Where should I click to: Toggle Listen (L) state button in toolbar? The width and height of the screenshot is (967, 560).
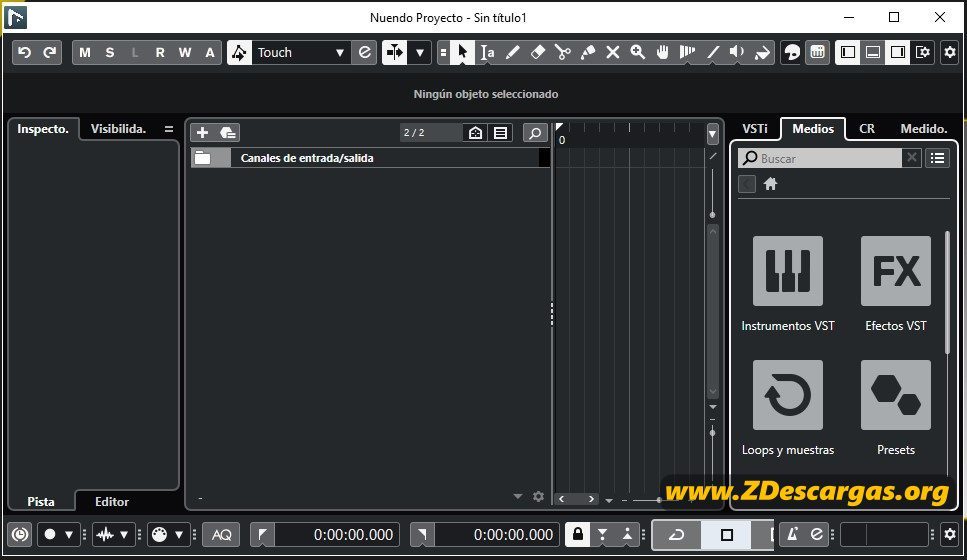click(x=134, y=52)
